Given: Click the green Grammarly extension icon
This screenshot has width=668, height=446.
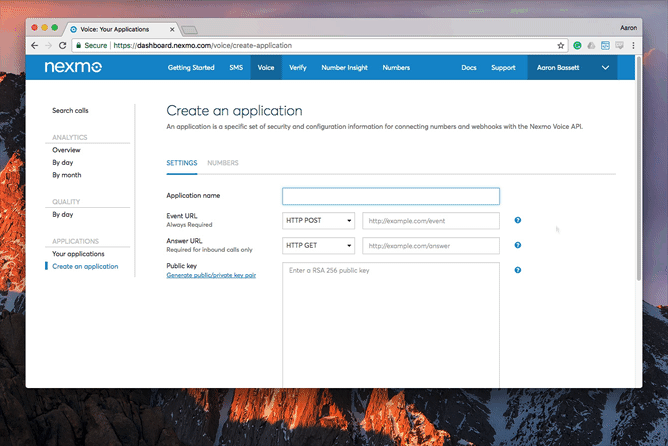Looking at the screenshot, I should (577, 46).
